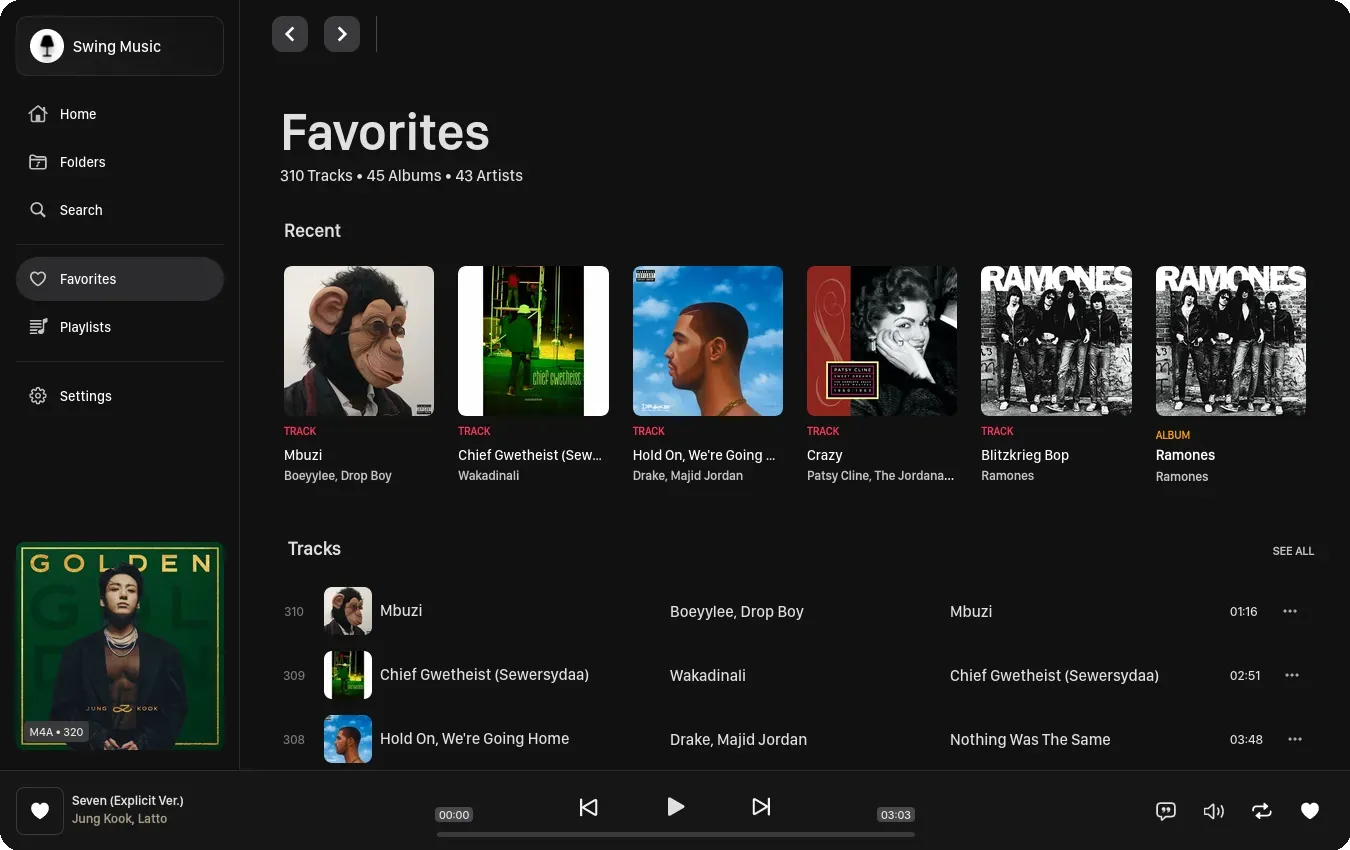
Task: Go to Home in sidebar
Action: pyautogui.click(x=78, y=114)
